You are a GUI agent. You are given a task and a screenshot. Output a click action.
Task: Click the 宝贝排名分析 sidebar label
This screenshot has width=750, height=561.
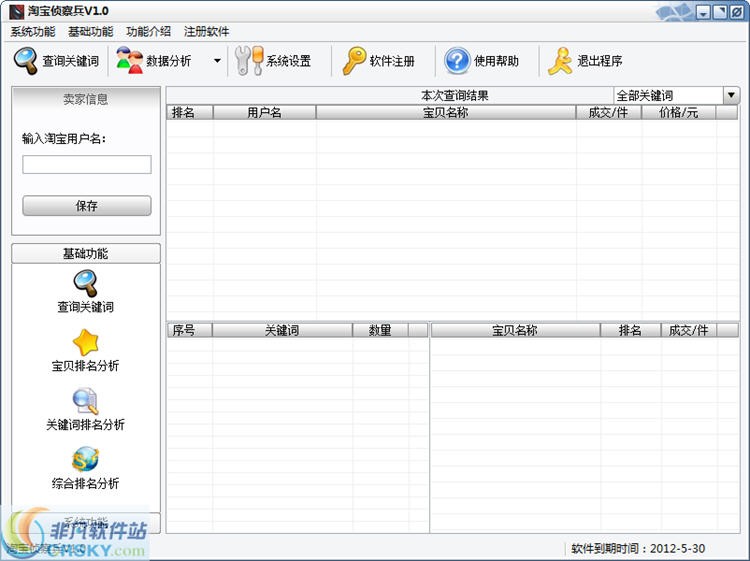coord(86,366)
